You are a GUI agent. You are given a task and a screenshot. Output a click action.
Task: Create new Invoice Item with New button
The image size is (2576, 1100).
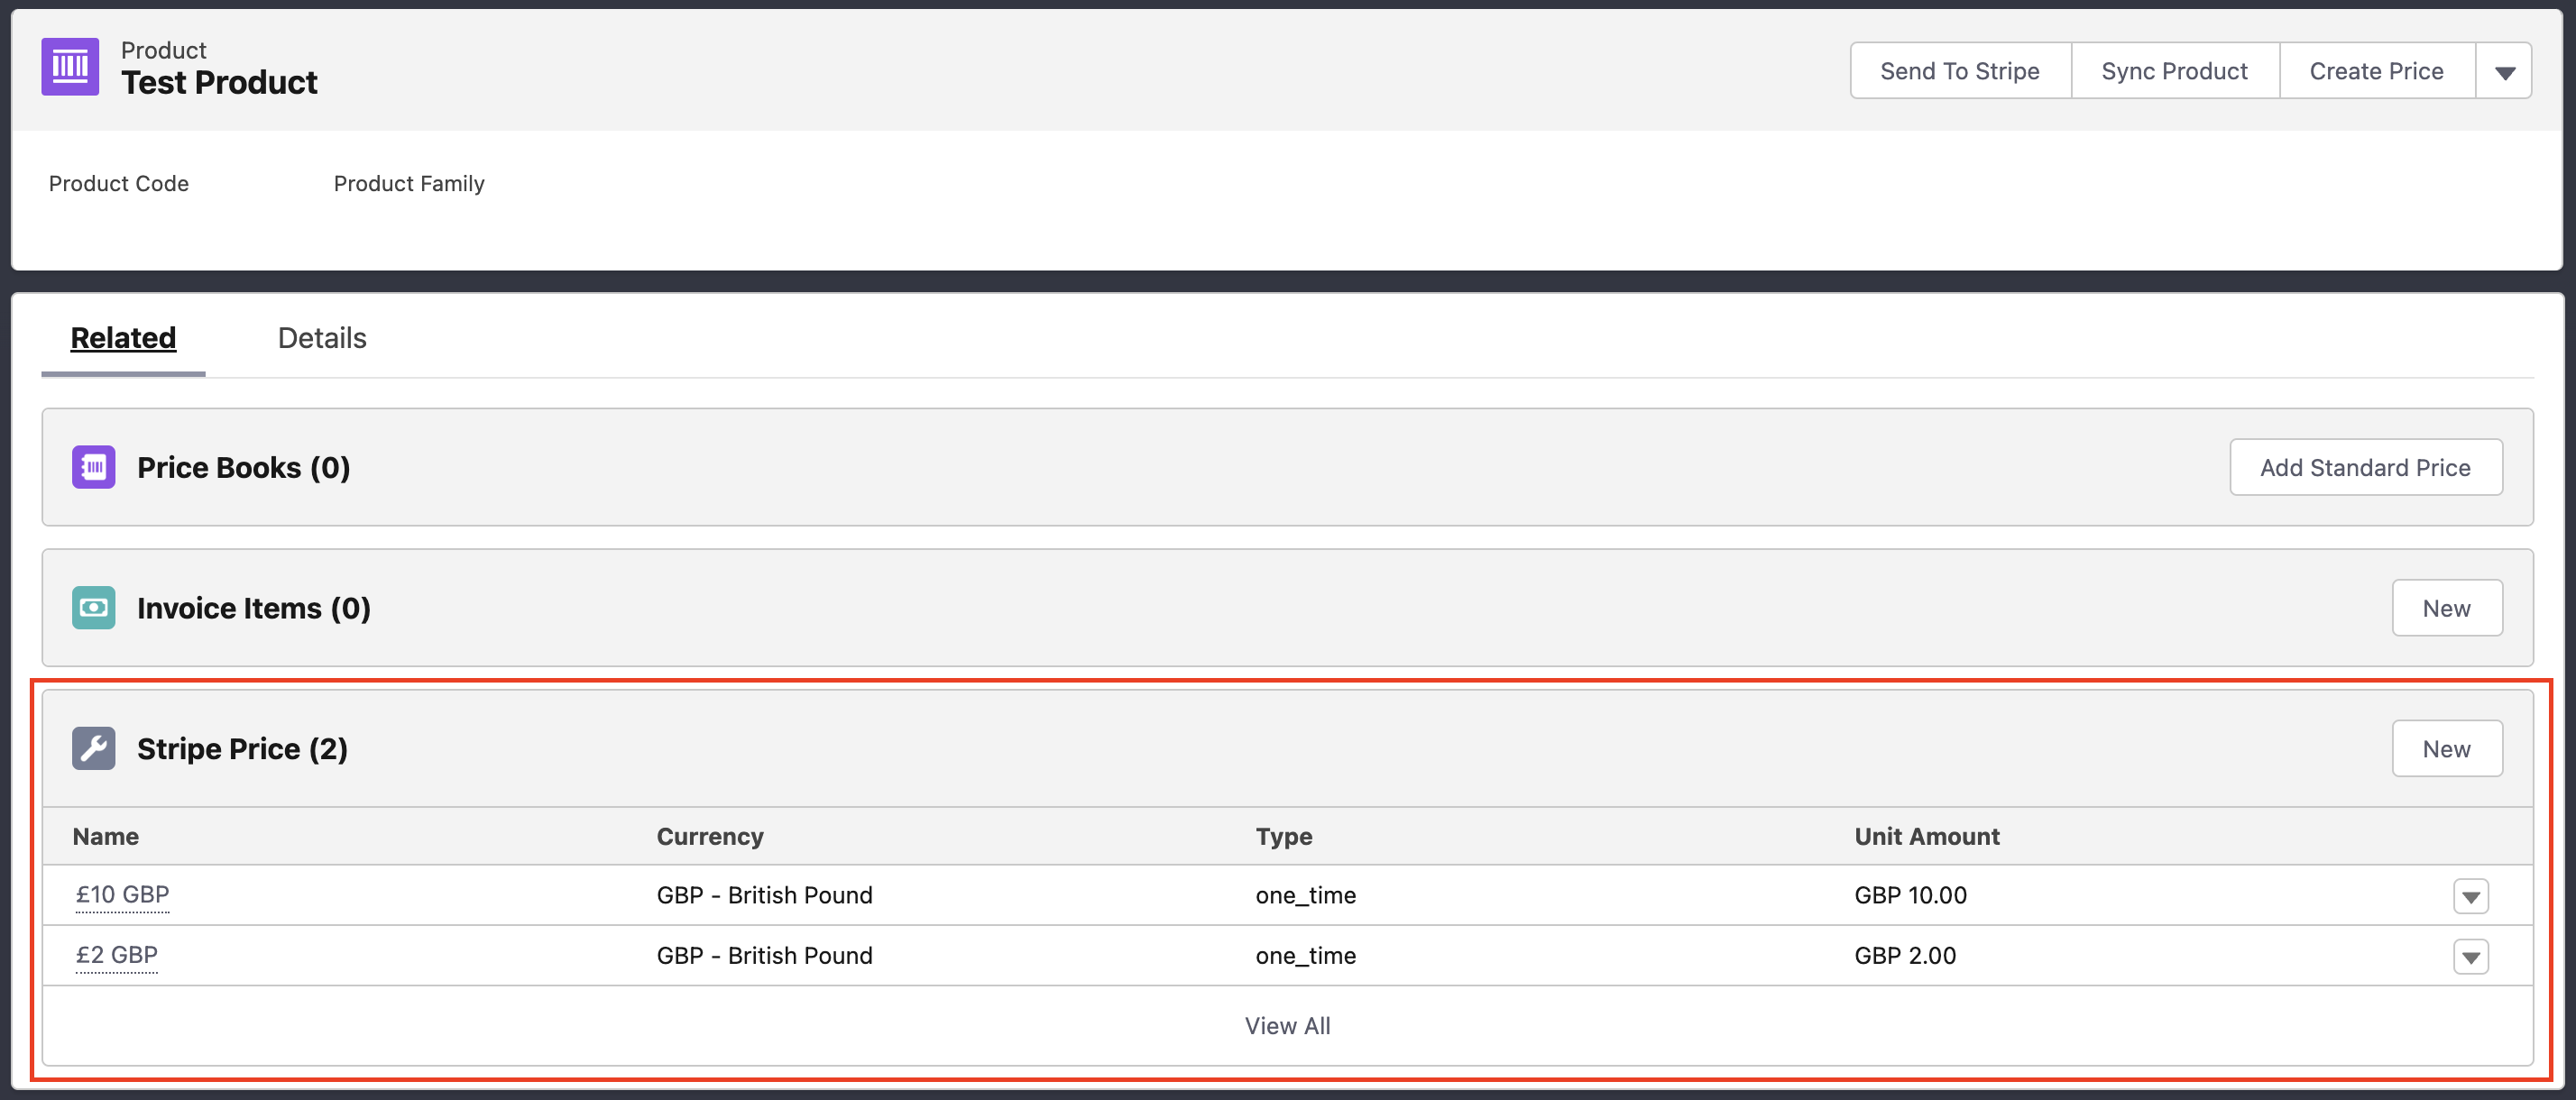point(2446,608)
